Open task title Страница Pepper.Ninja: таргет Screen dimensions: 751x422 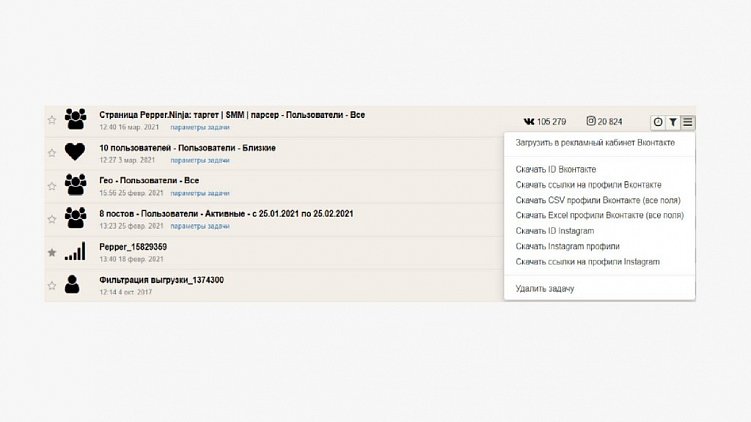[x=232, y=115]
